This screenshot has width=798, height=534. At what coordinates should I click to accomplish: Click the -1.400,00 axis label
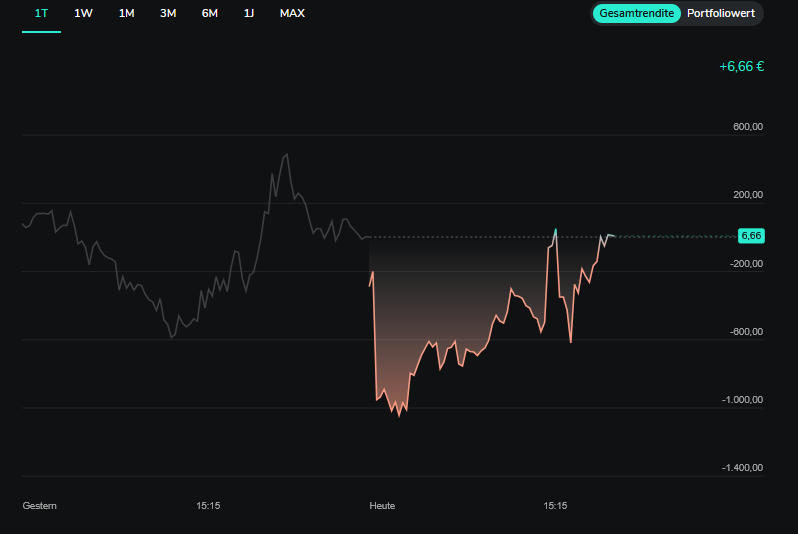742,468
